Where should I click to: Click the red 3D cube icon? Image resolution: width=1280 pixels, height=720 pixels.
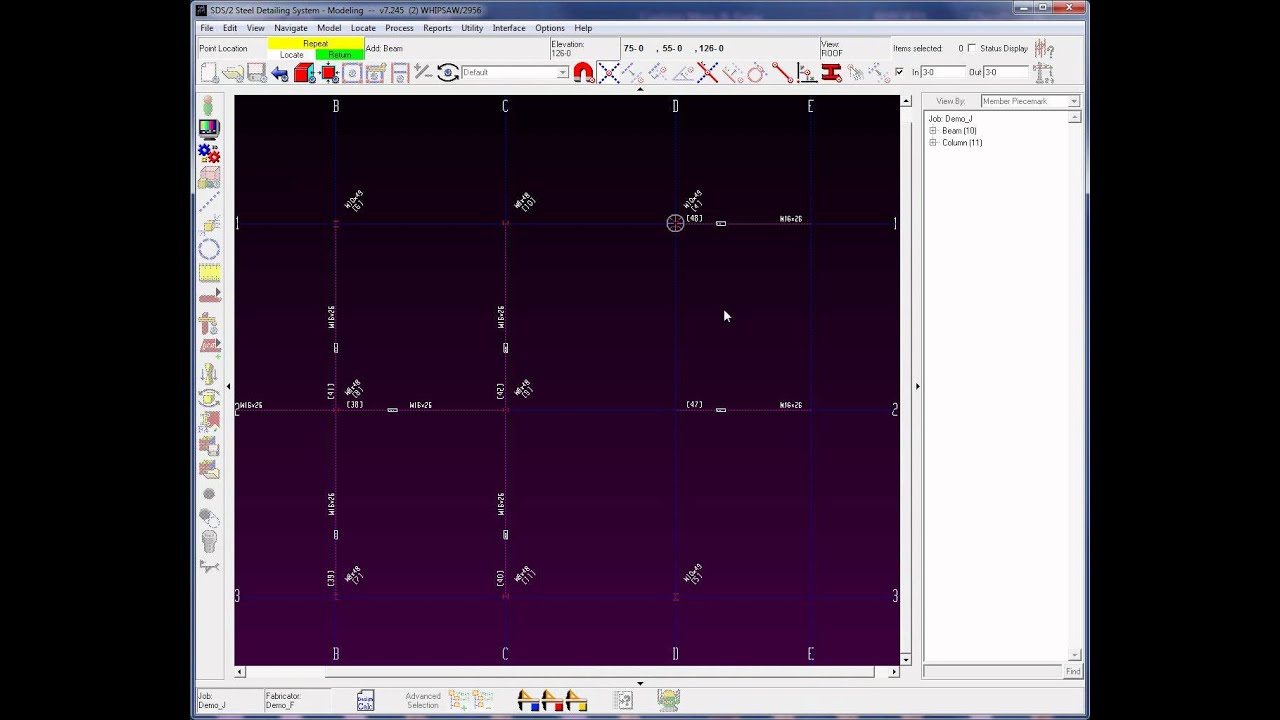[x=304, y=73]
